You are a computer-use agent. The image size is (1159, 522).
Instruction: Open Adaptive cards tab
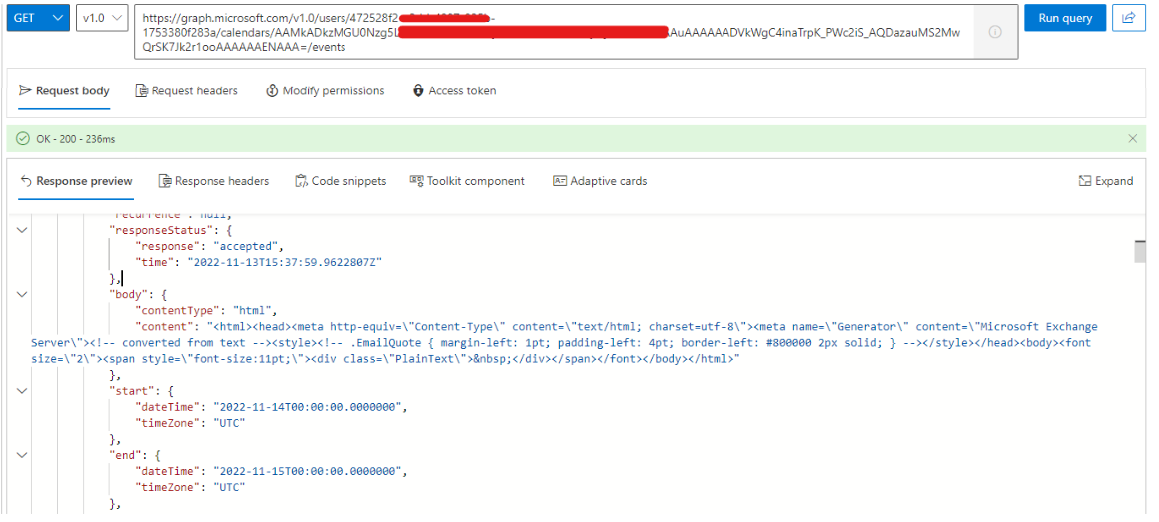600,181
